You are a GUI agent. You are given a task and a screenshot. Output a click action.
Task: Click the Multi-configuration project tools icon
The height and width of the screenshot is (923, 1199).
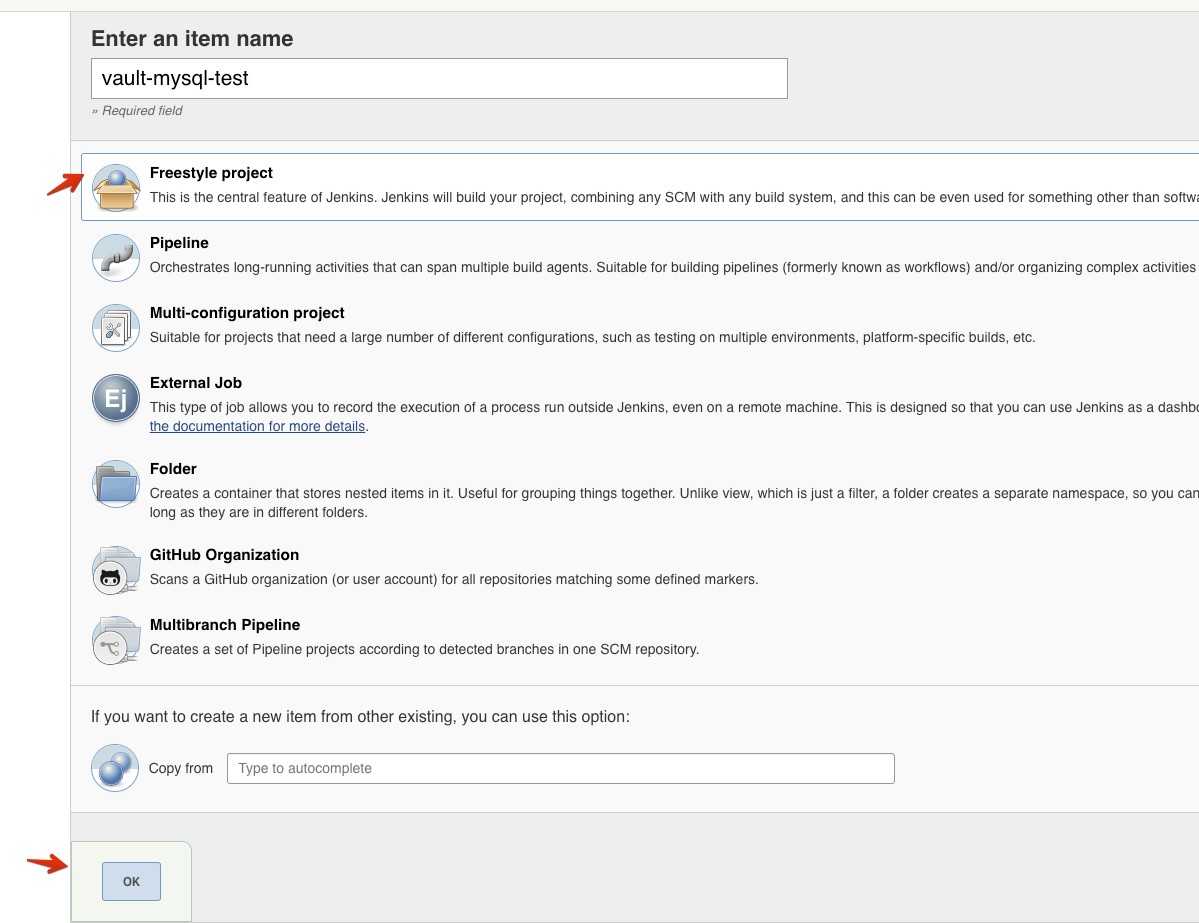(x=116, y=327)
